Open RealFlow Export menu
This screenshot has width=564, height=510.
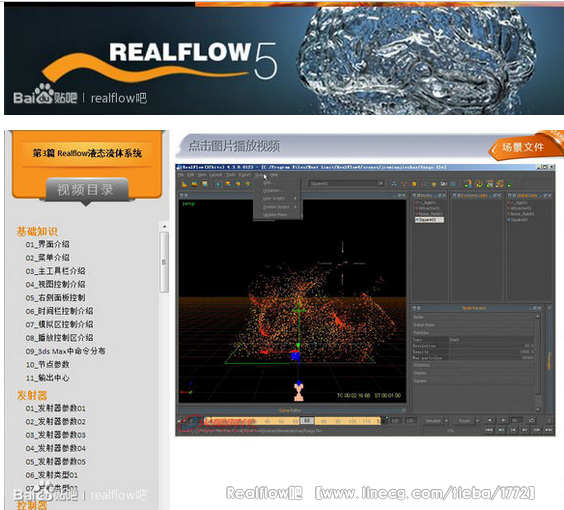click(245, 174)
